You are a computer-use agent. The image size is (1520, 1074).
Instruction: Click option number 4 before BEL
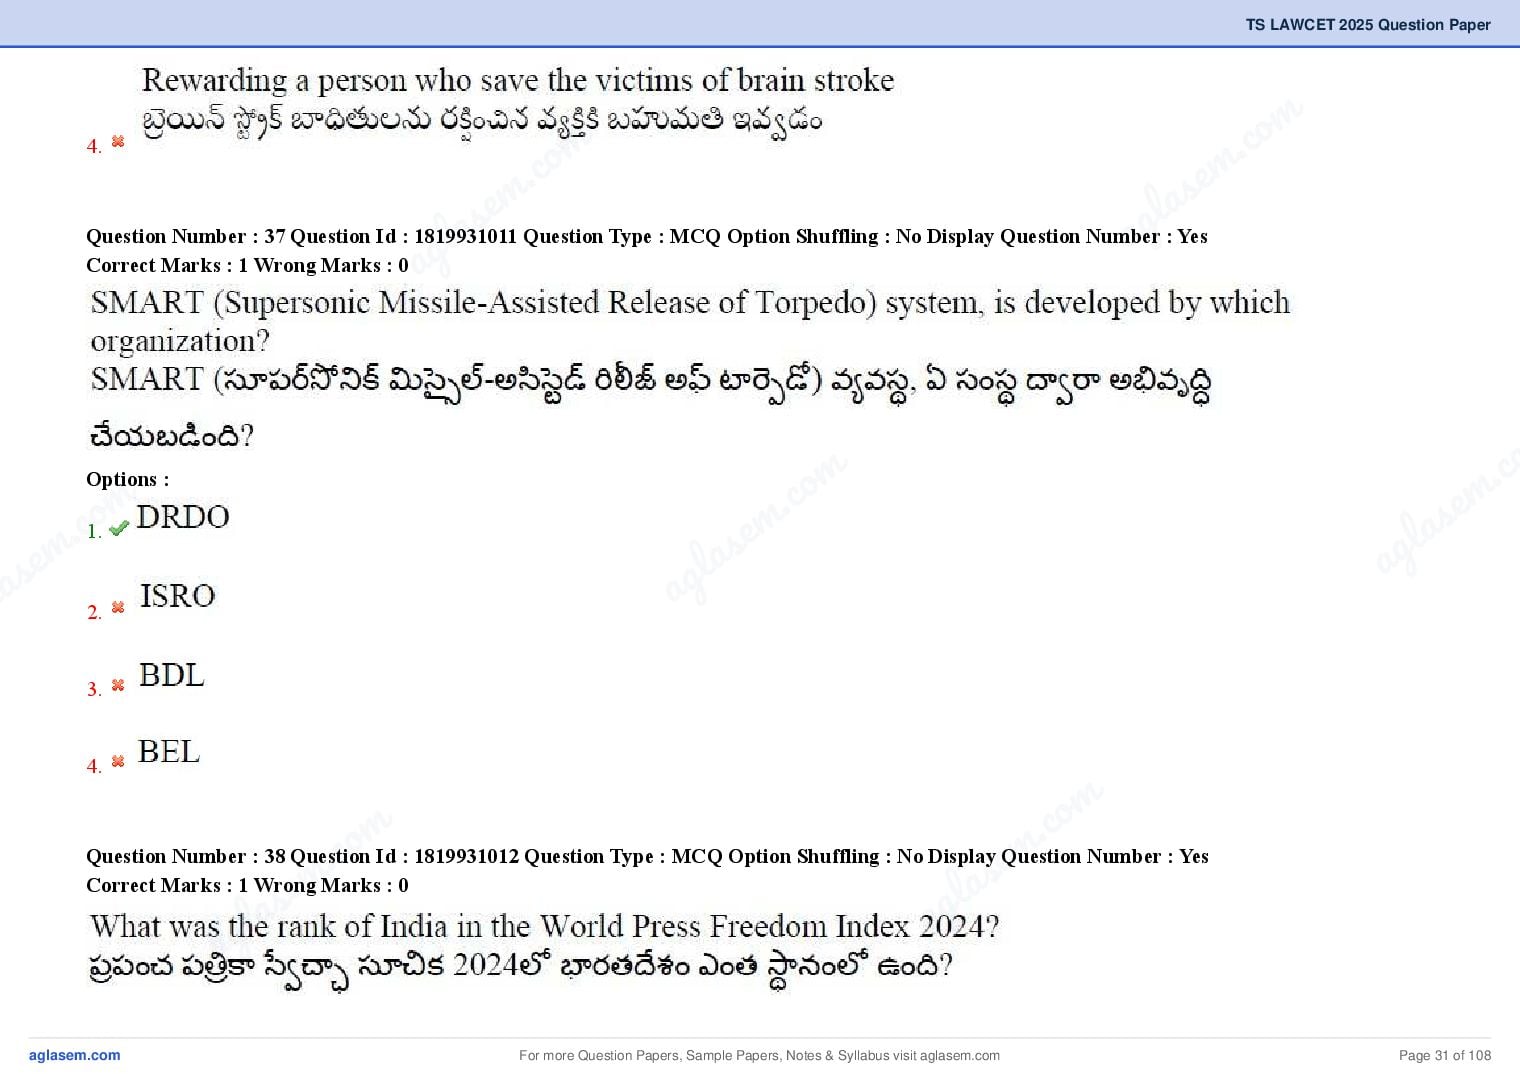coord(95,766)
